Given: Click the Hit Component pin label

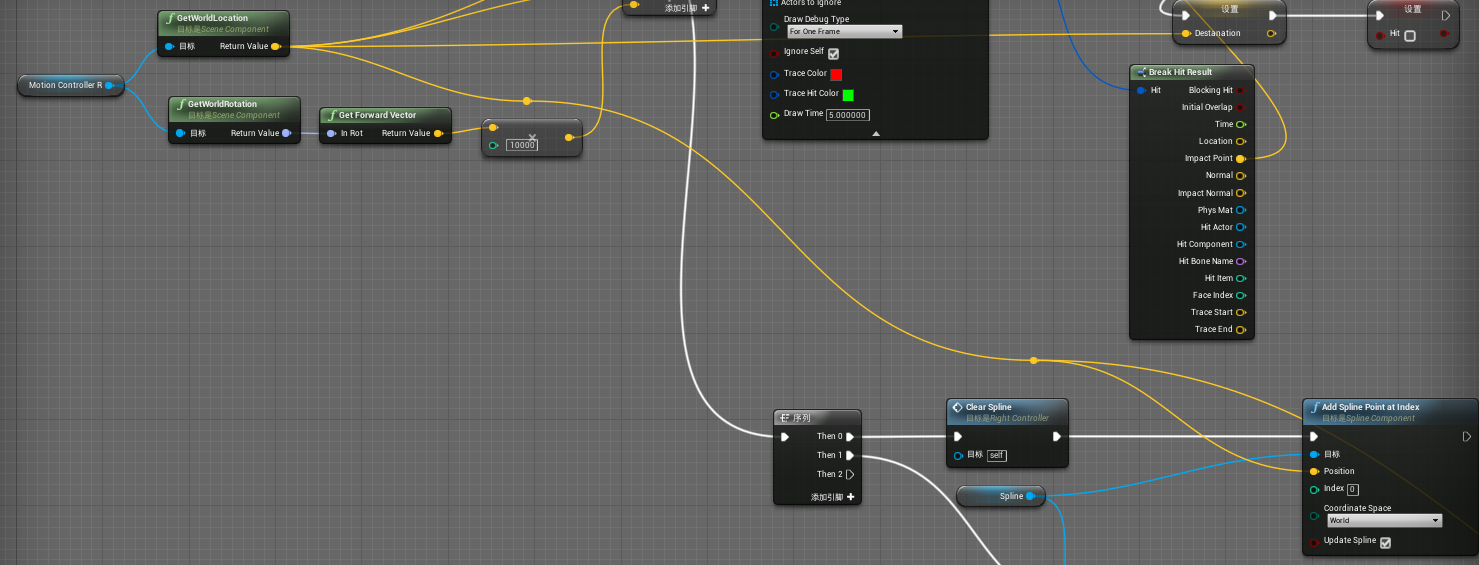Looking at the screenshot, I should tap(1205, 244).
